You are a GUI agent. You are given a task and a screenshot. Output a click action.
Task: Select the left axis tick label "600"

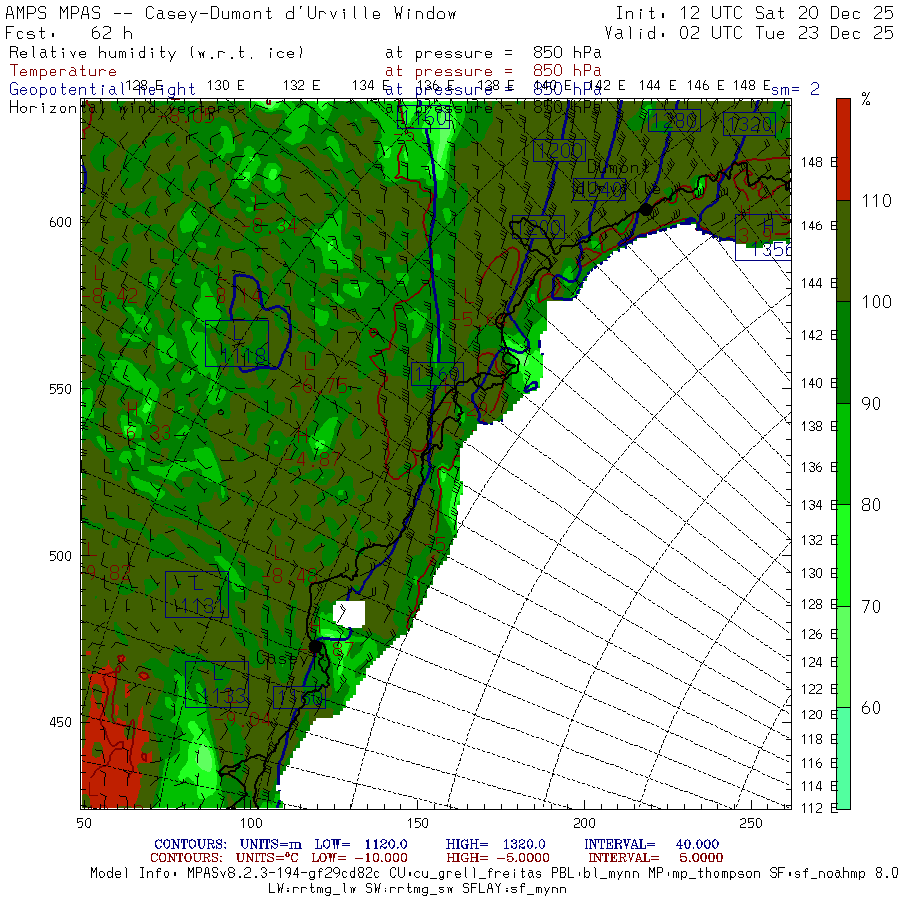[60, 222]
